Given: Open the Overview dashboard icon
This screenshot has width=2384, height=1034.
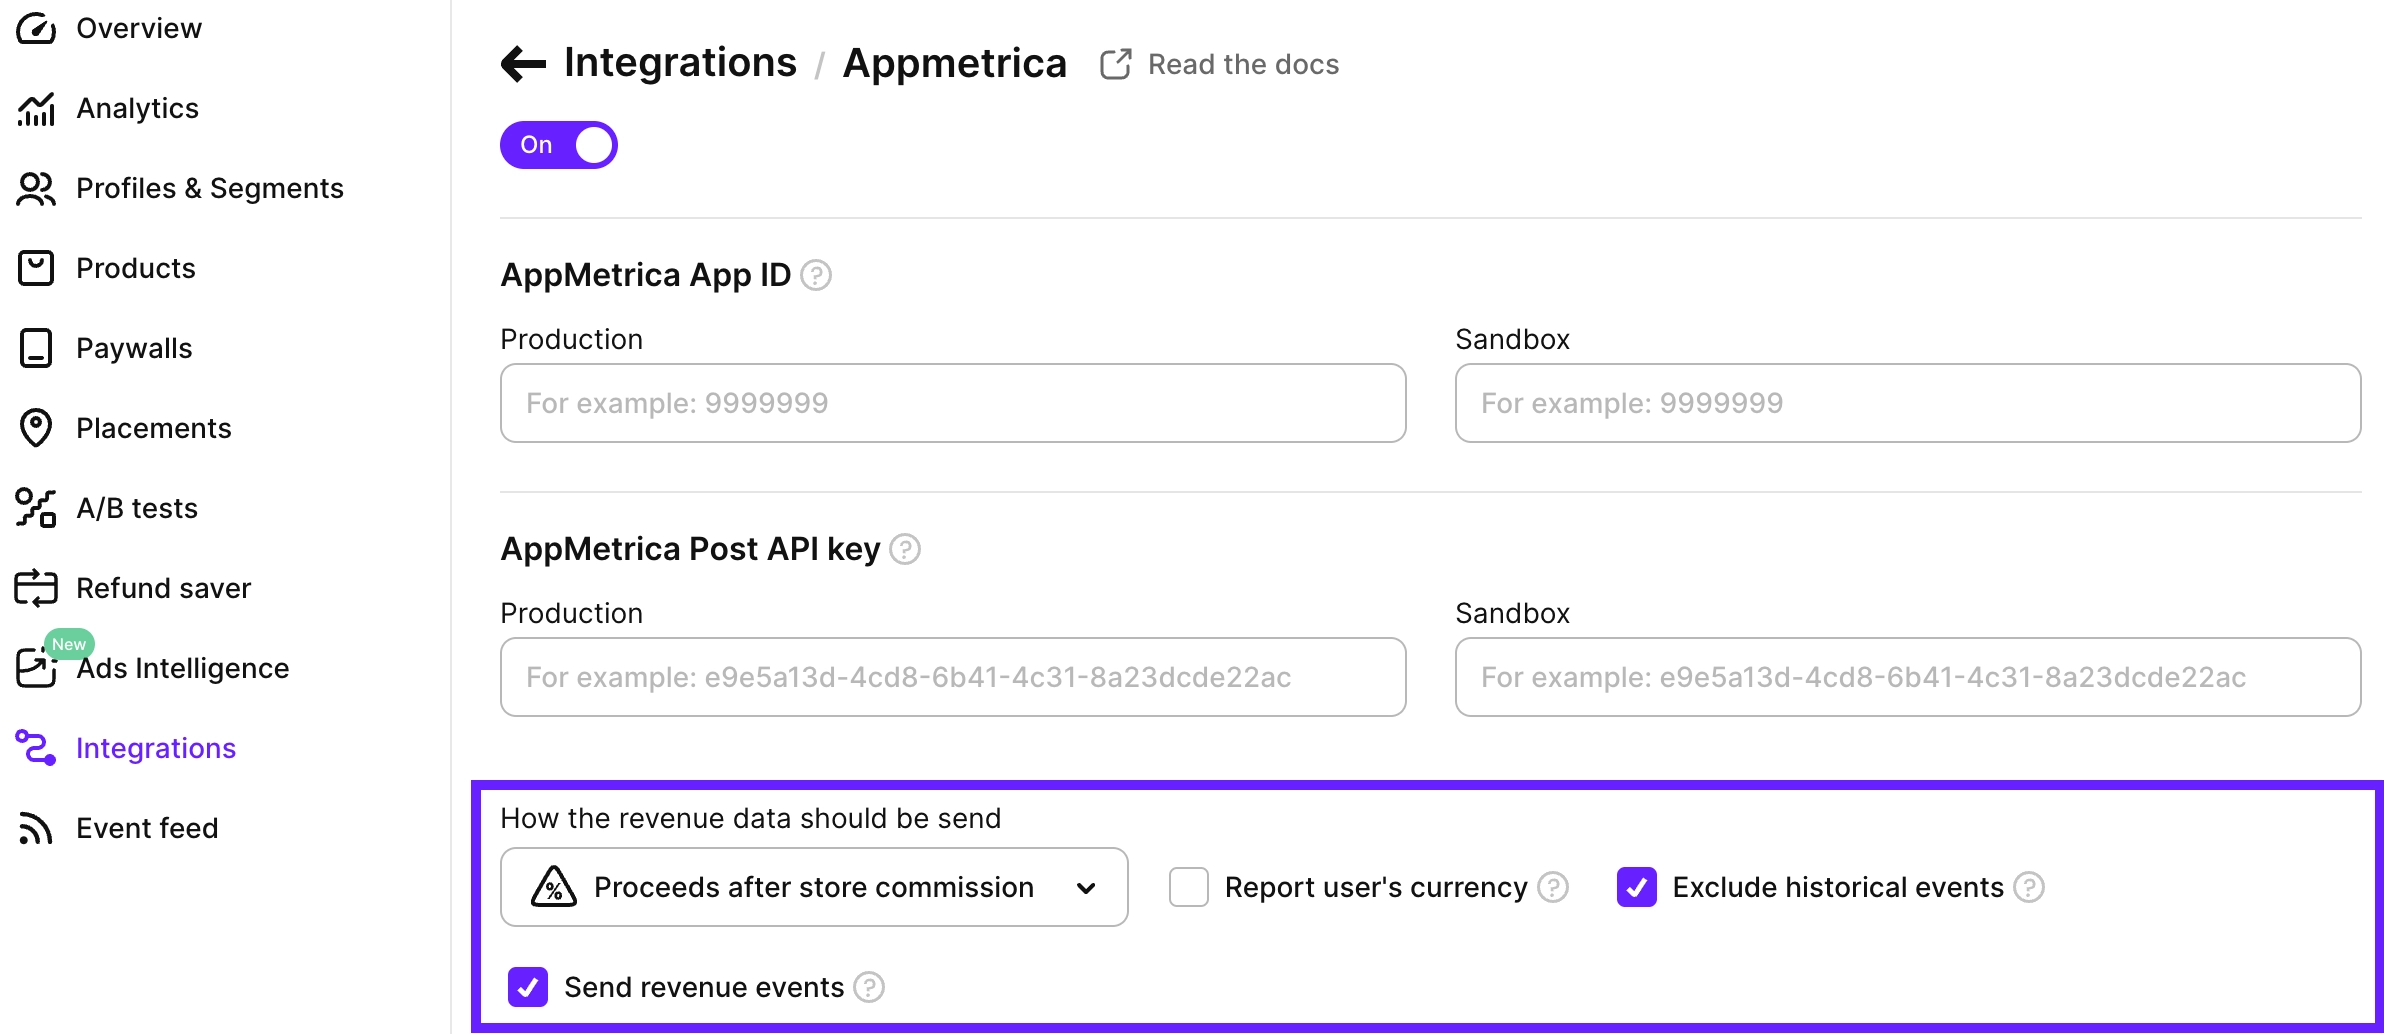Looking at the screenshot, I should click(x=36, y=28).
